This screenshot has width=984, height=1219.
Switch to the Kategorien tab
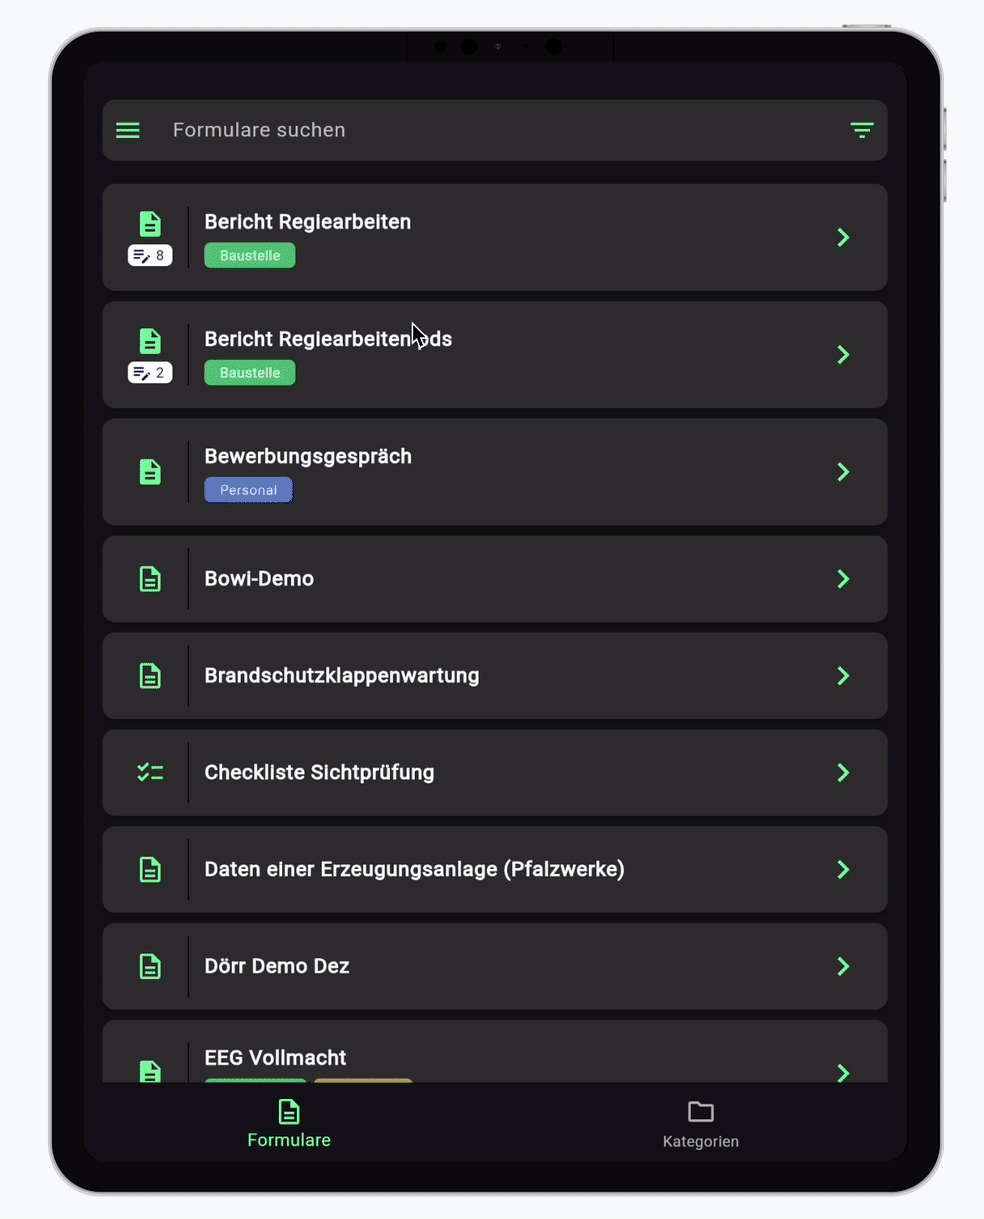pyautogui.click(x=700, y=1124)
